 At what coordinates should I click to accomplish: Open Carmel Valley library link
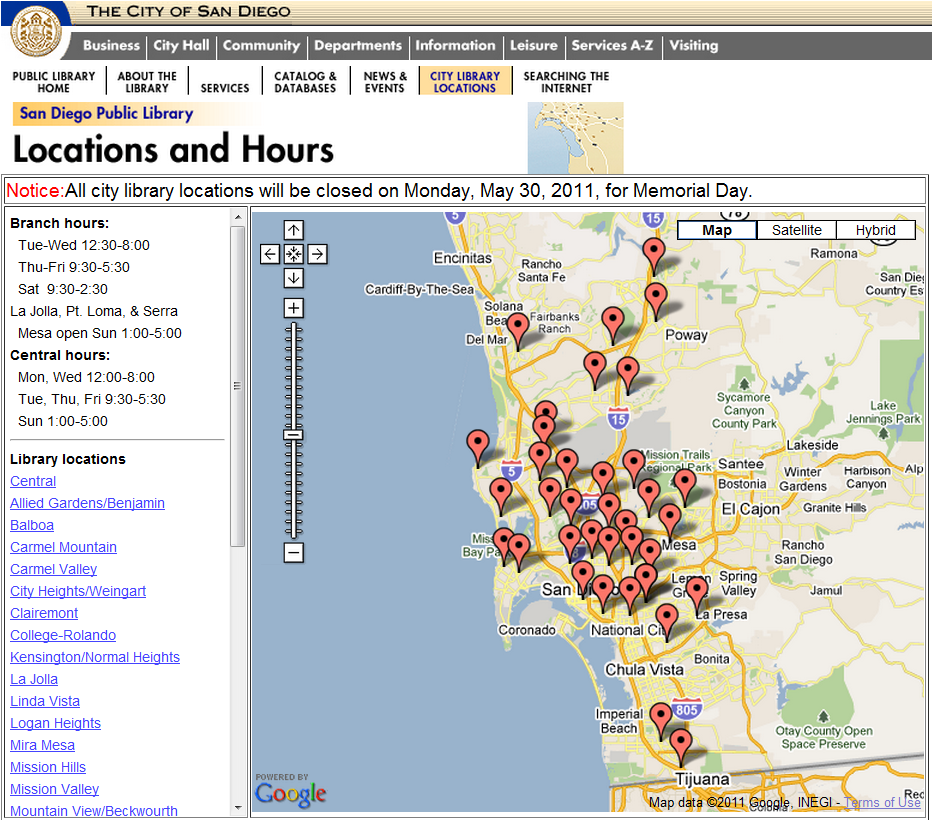[x=53, y=569]
